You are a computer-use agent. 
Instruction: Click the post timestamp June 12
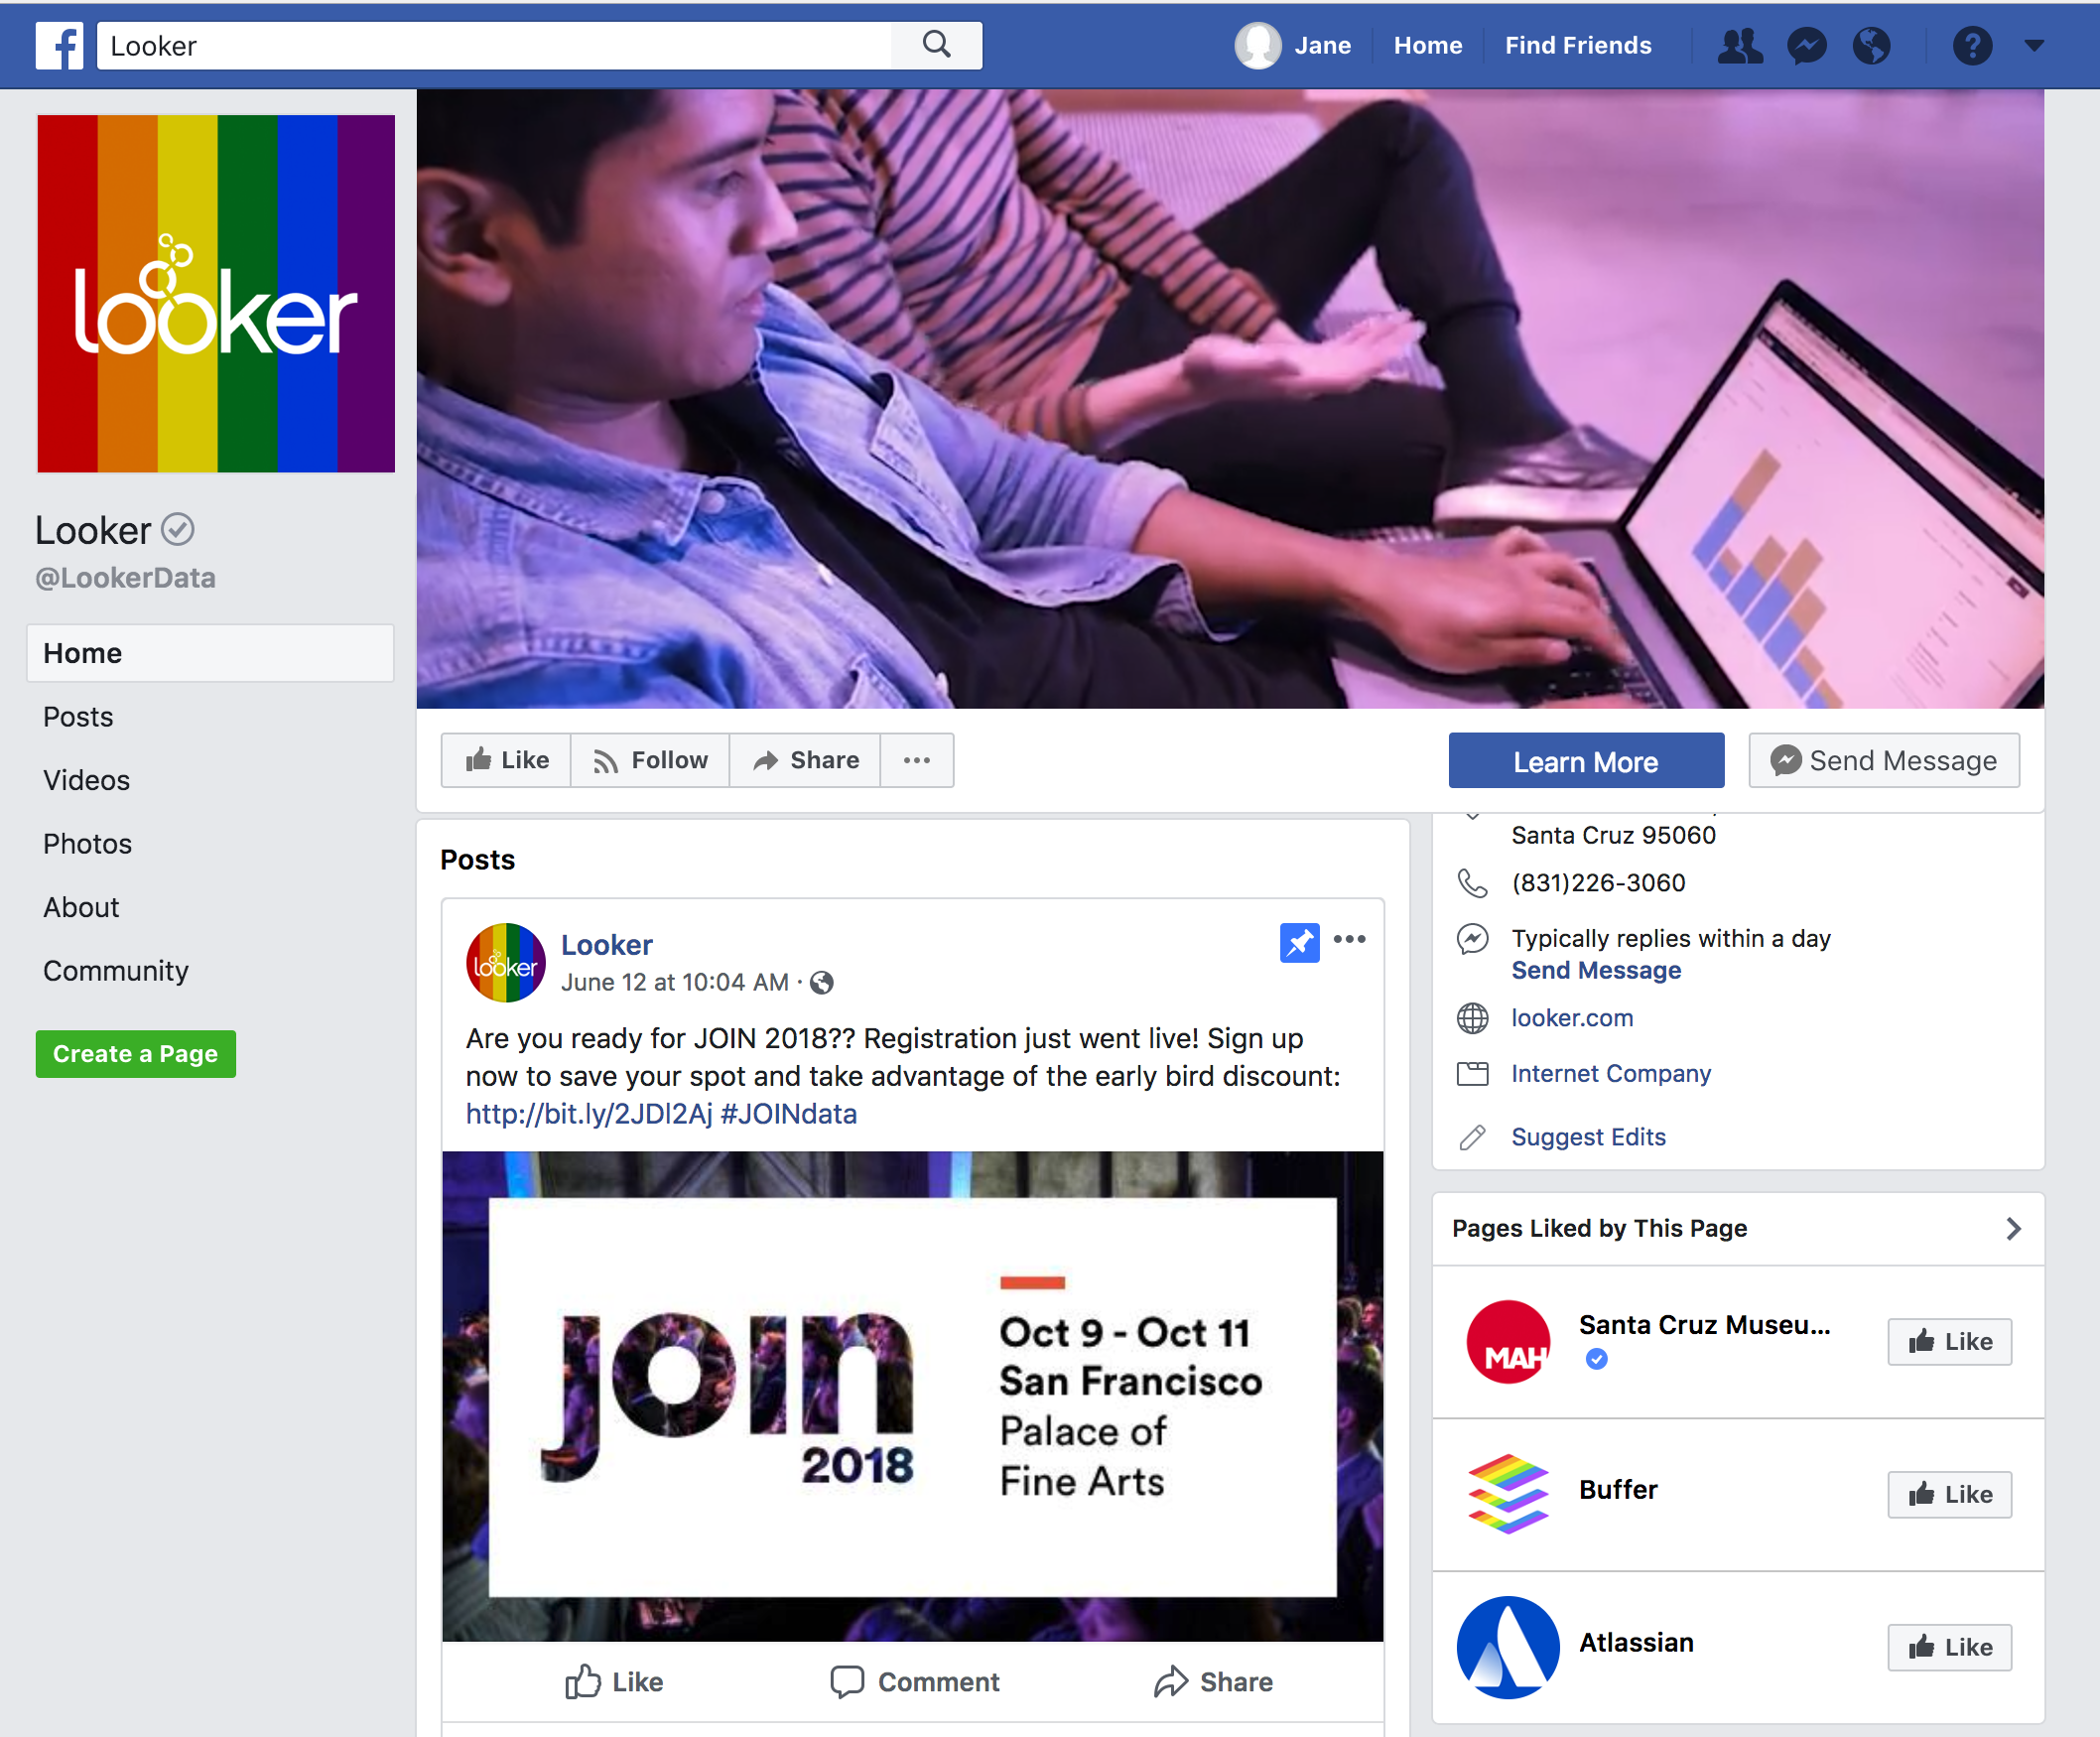pyautogui.click(x=675, y=982)
